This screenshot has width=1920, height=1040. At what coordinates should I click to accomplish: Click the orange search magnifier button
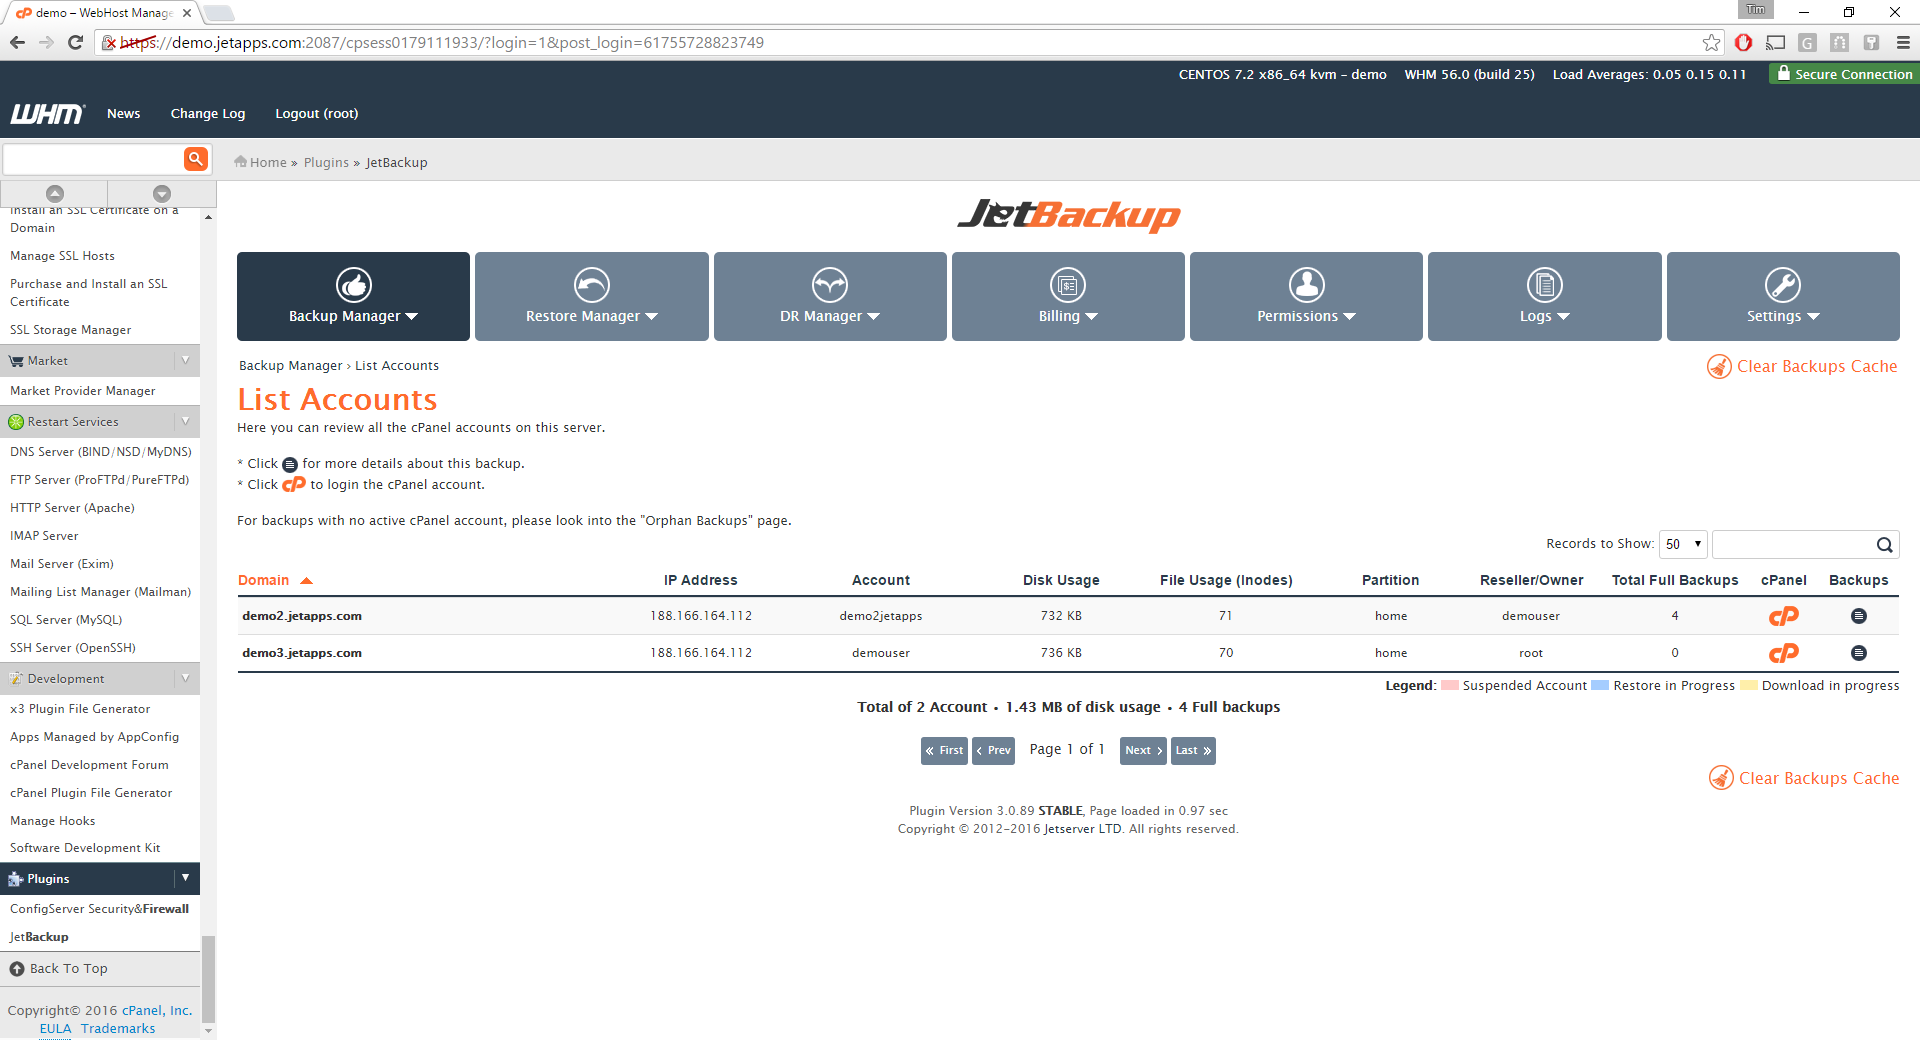(x=196, y=158)
